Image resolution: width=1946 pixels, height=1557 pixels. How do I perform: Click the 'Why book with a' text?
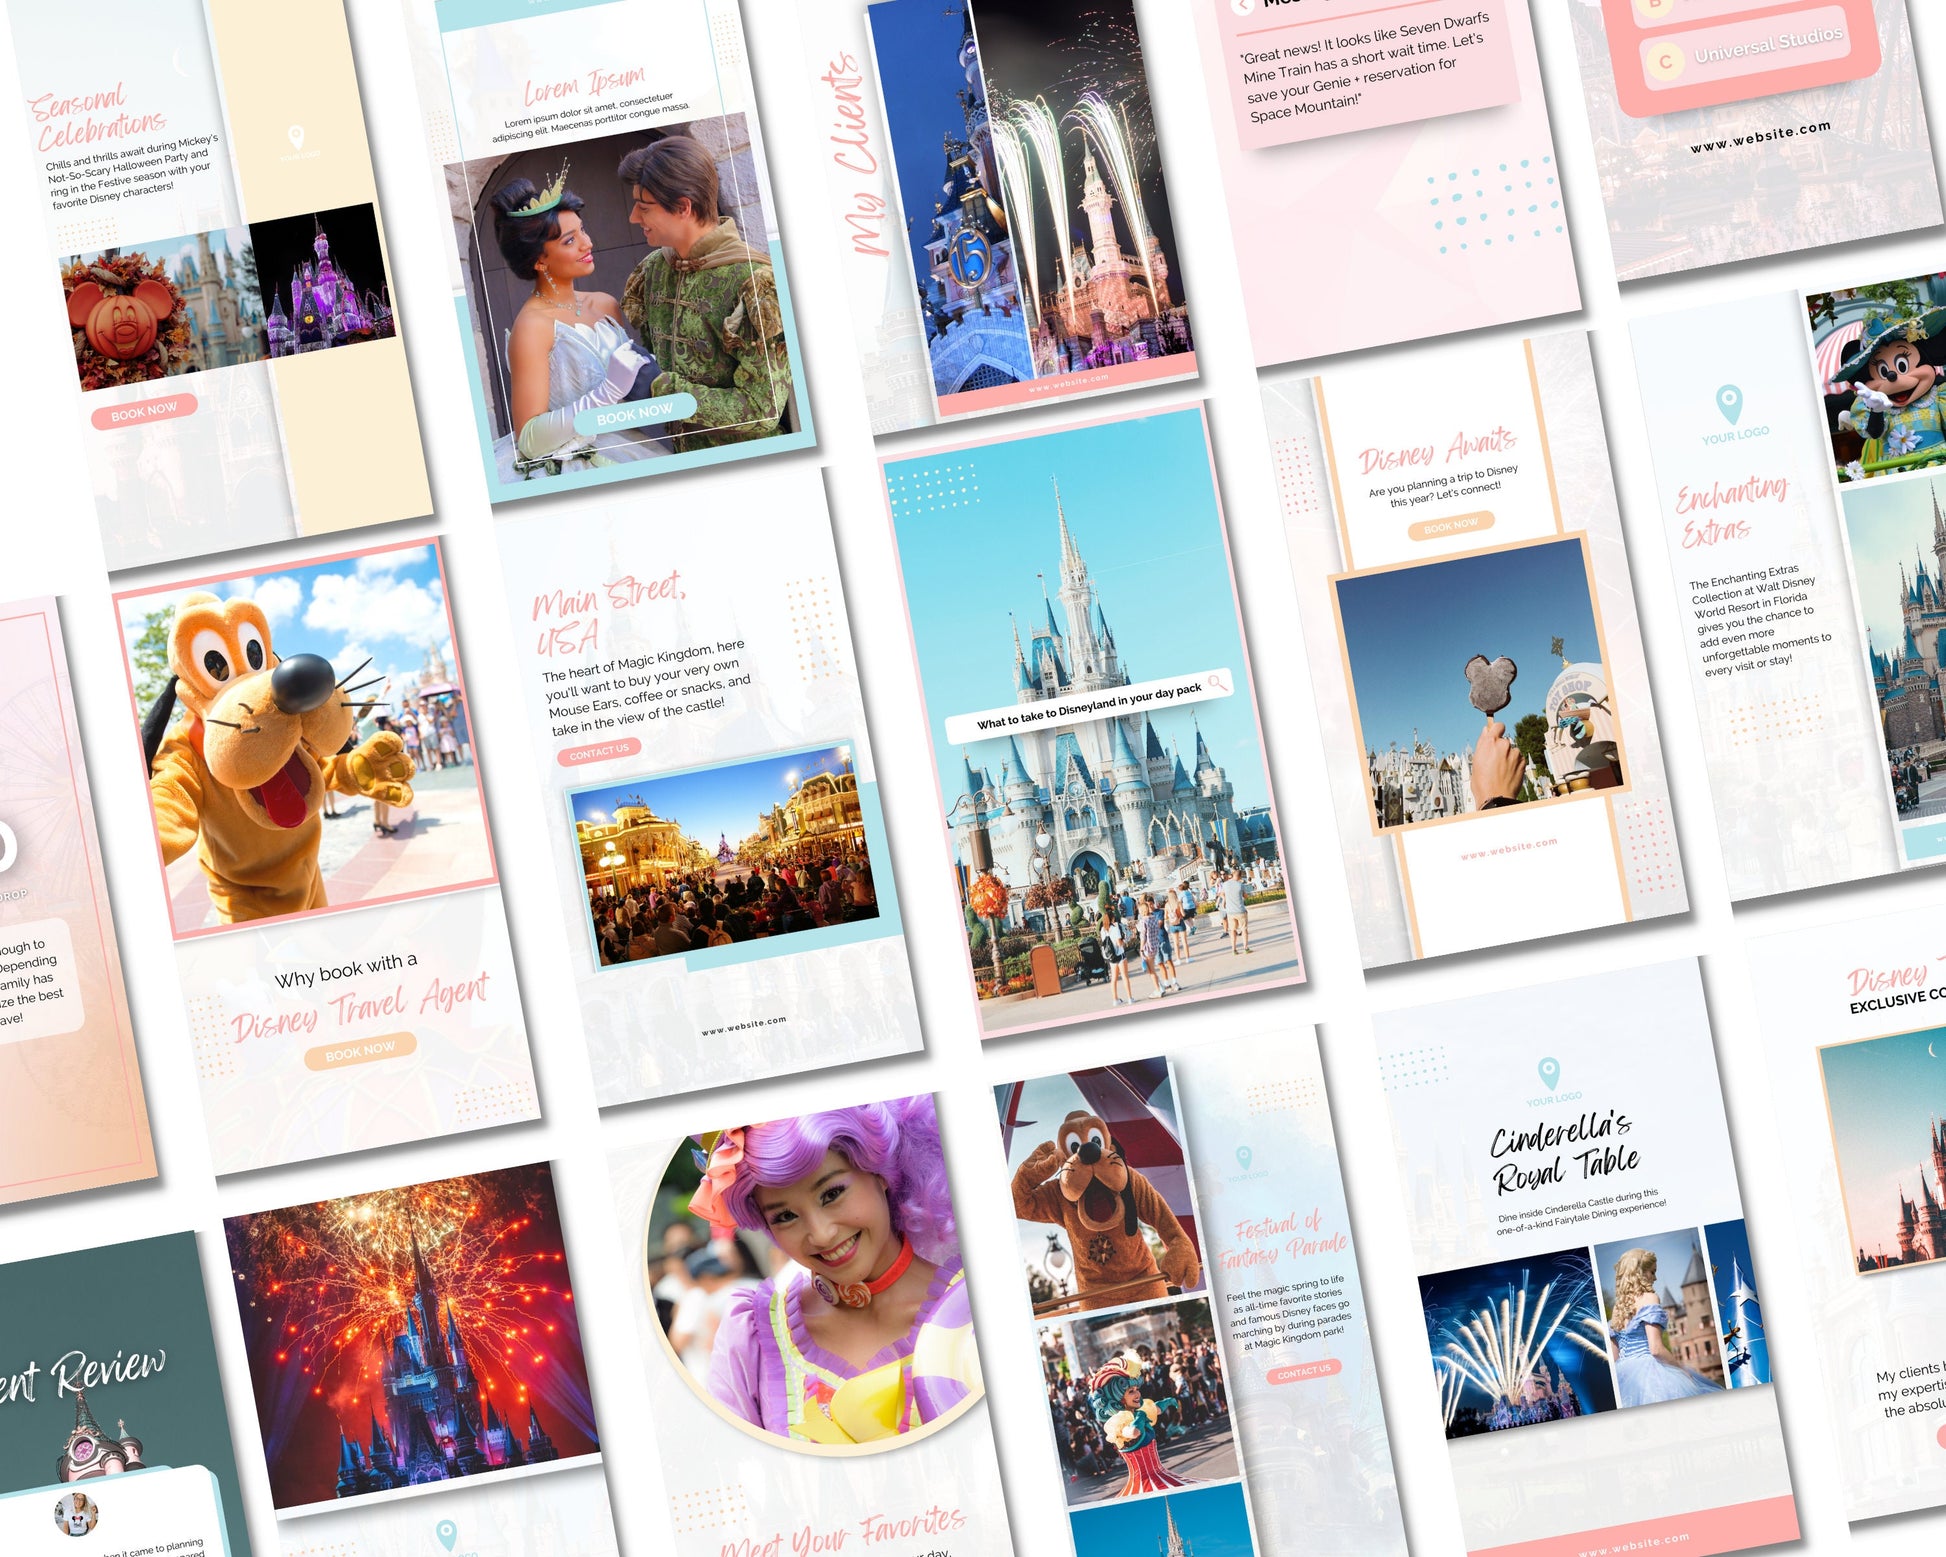346,970
